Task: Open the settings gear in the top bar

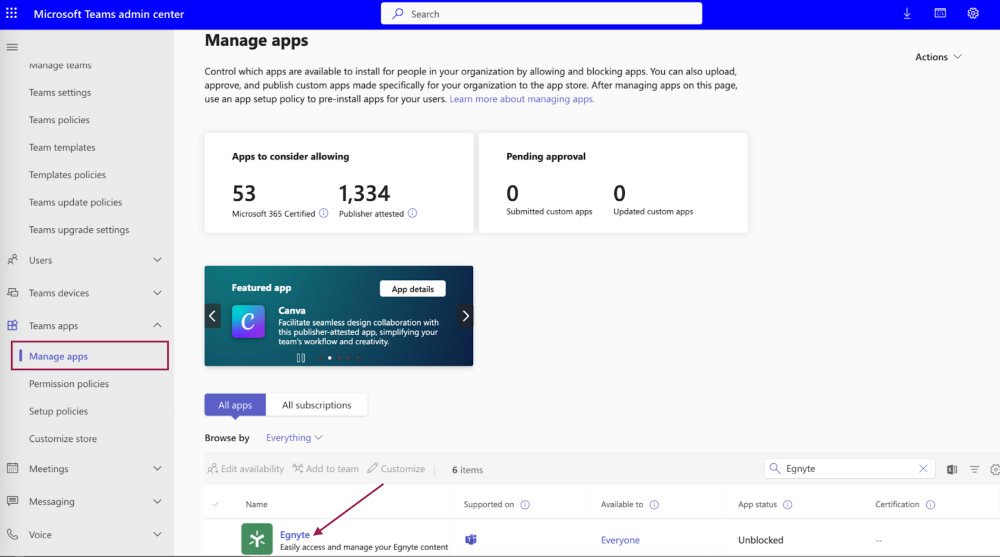Action: 973,13
